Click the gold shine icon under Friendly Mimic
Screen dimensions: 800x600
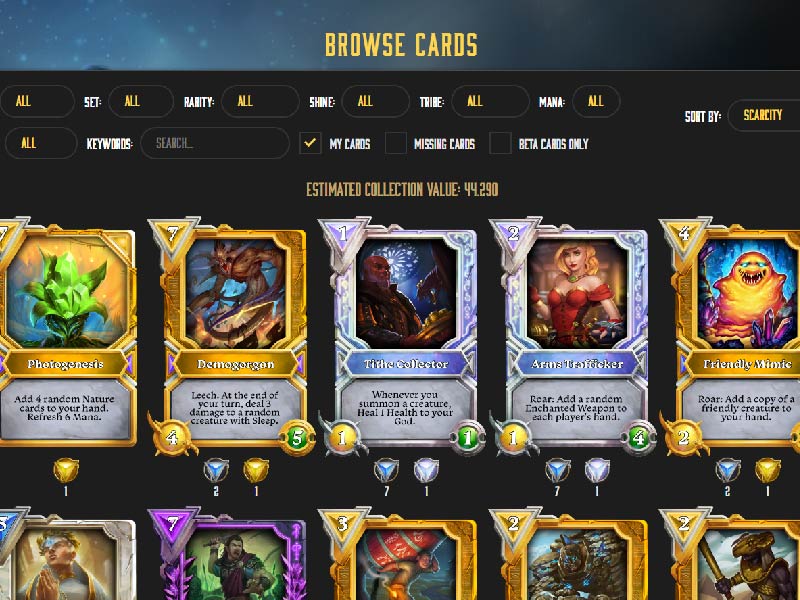[x=768, y=470]
